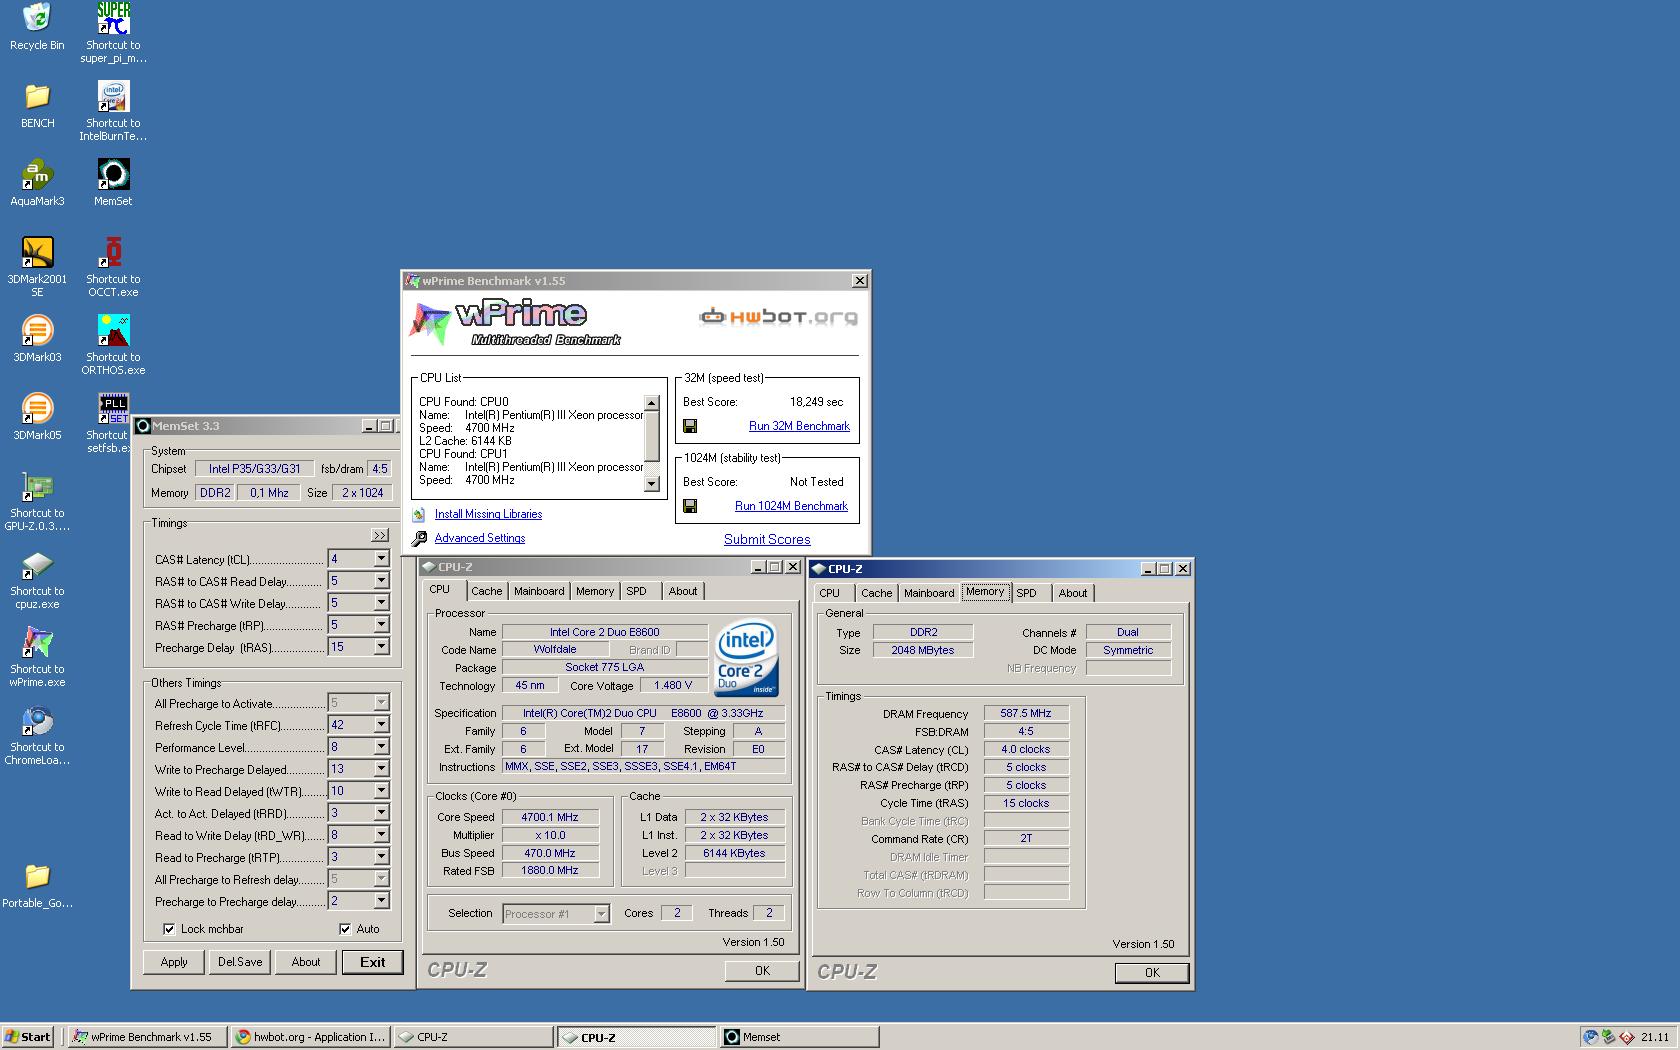This screenshot has height=1050, width=1680.
Task: Click the Del.Save button in MemSet
Action: point(240,962)
